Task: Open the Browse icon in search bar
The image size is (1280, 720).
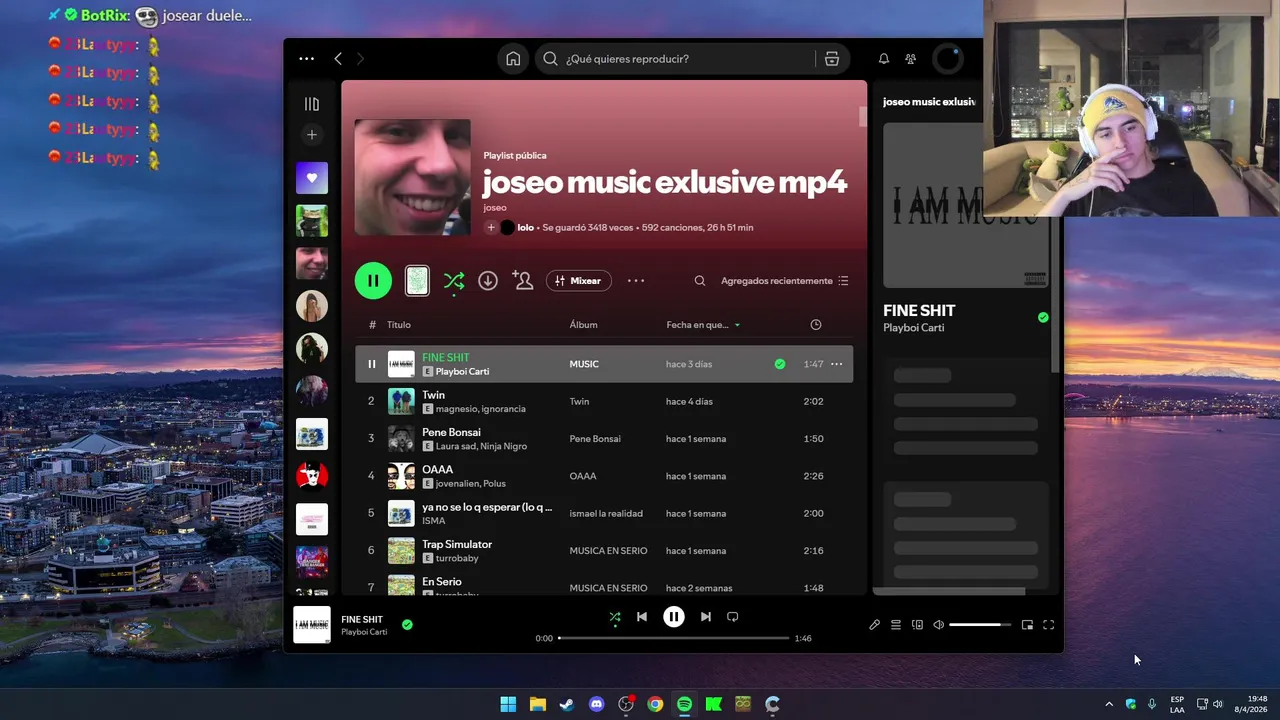Action: point(831,59)
